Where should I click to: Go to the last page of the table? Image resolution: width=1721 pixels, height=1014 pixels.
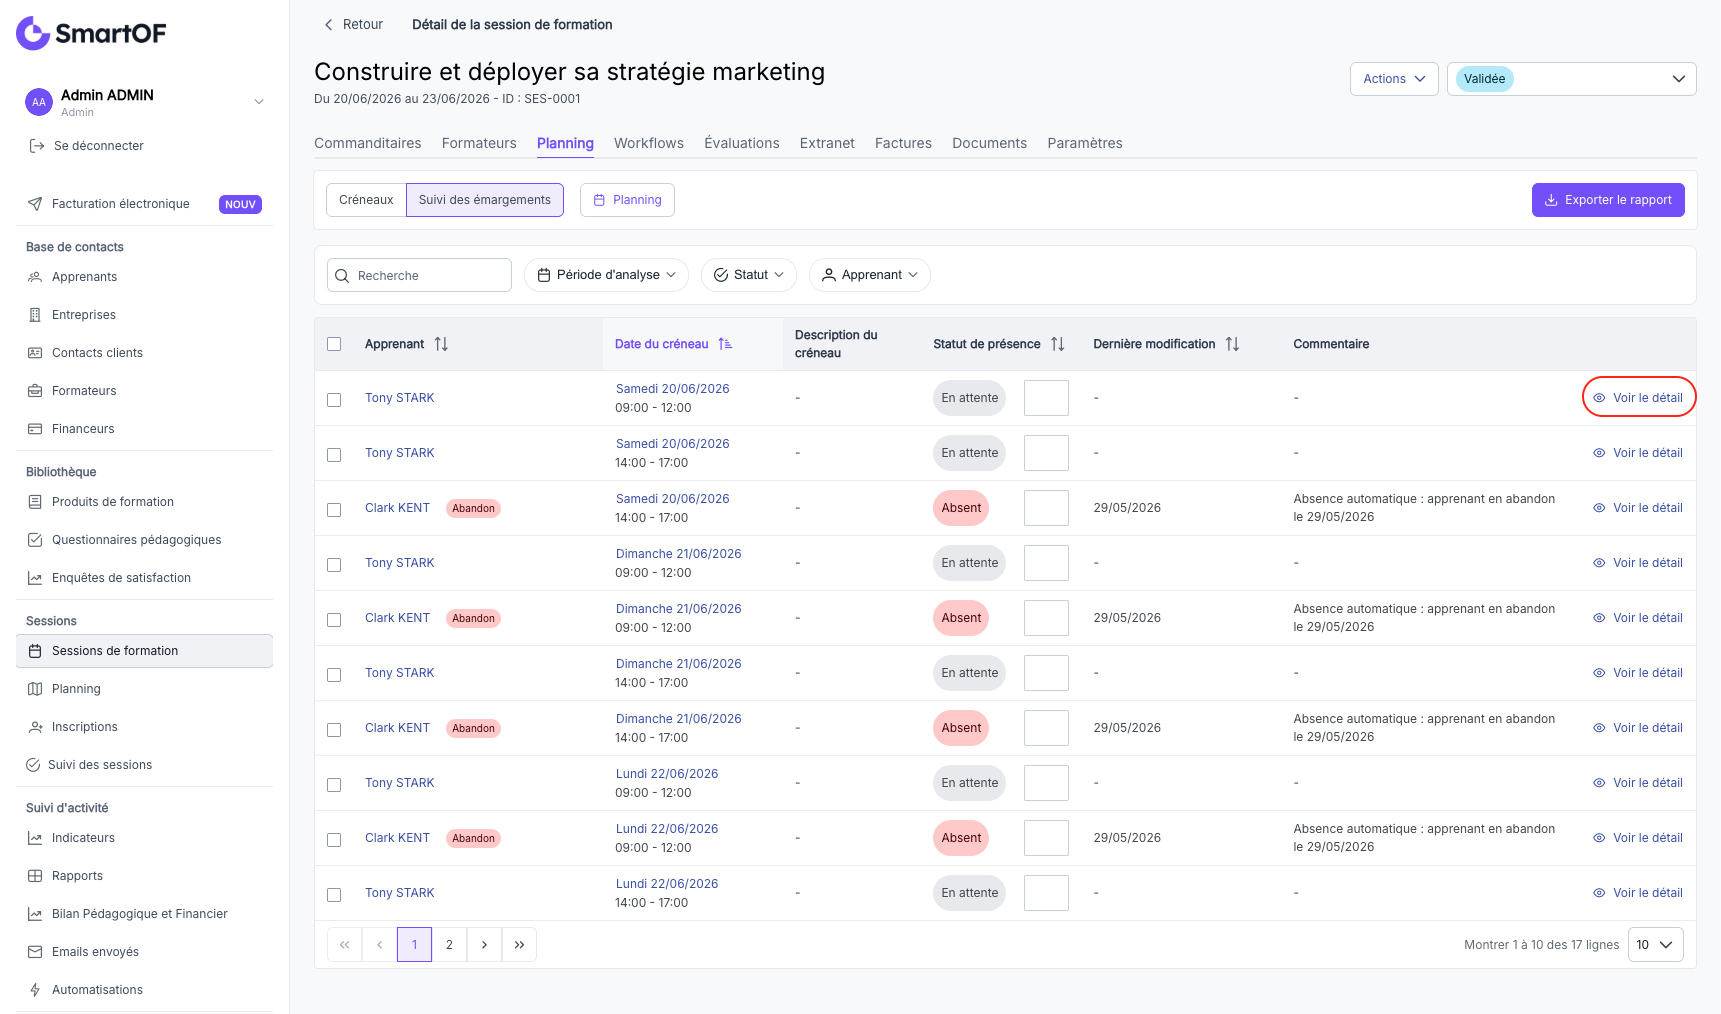pos(519,945)
